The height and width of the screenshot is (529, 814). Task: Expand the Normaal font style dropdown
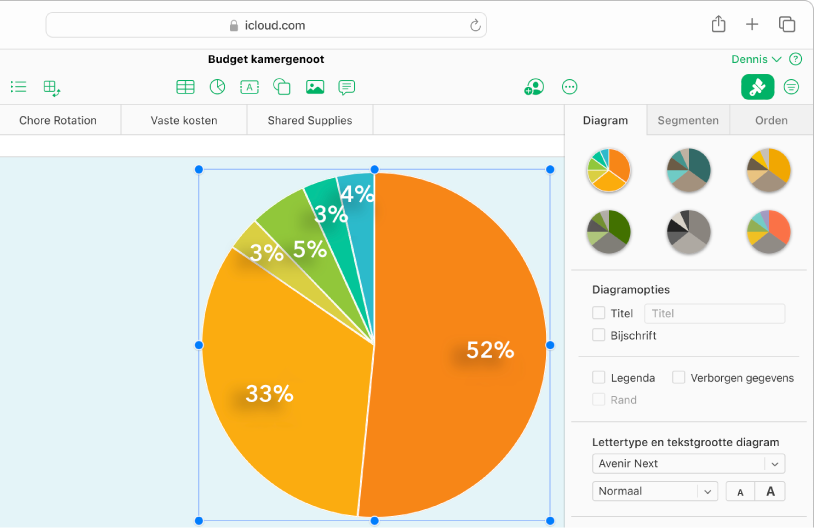click(655, 491)
